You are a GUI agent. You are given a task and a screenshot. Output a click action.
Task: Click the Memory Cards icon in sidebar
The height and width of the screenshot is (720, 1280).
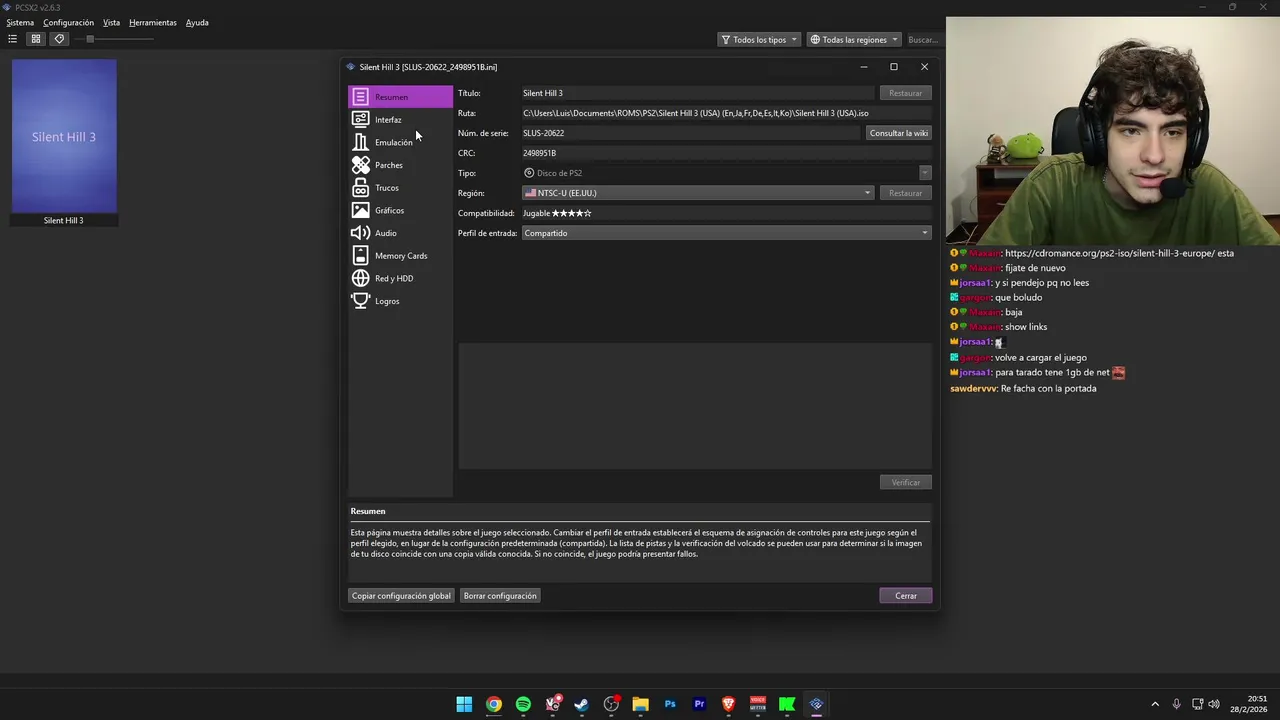360,256
